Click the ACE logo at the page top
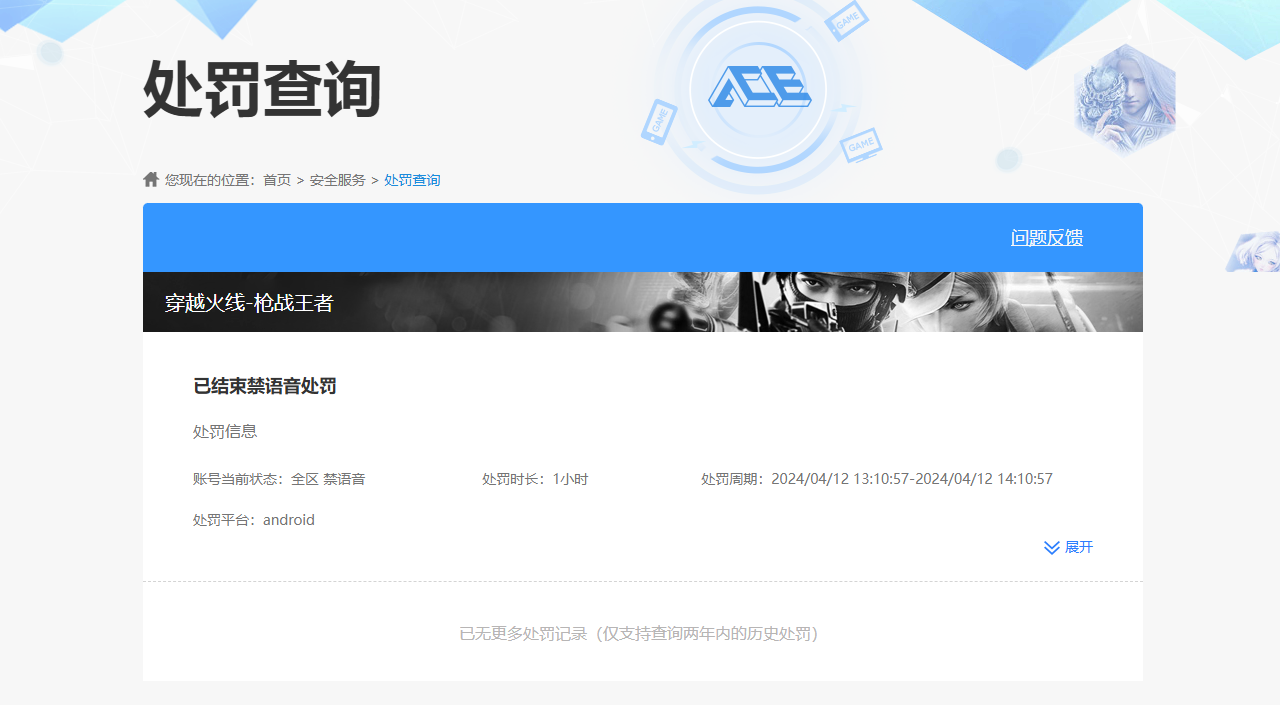 761,89
